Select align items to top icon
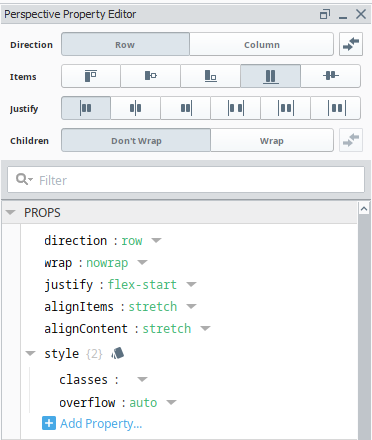Screen dimensions: 372x440 (91, 76)
